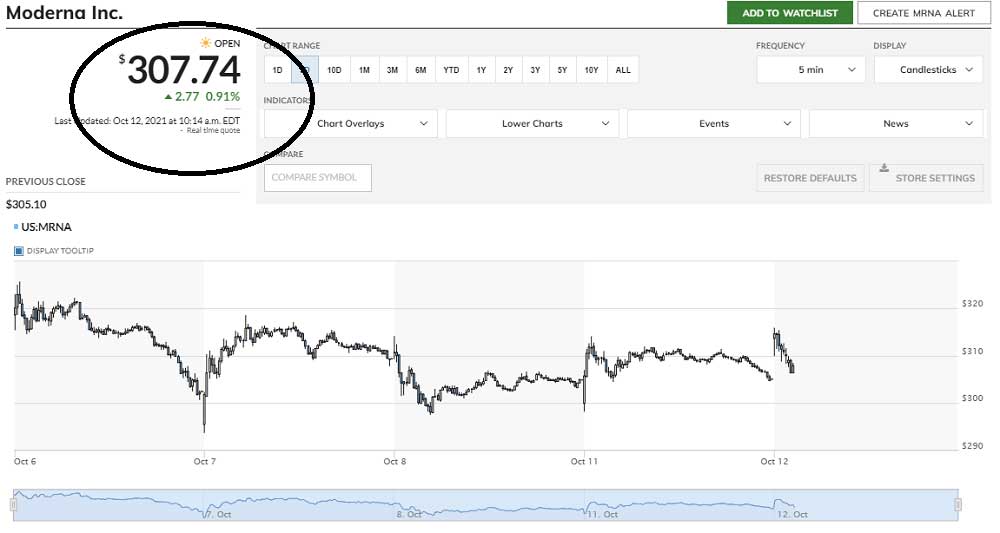Select the 6M chart range tab
Screen dimensions: 1000x533
[x=421, y=70]
